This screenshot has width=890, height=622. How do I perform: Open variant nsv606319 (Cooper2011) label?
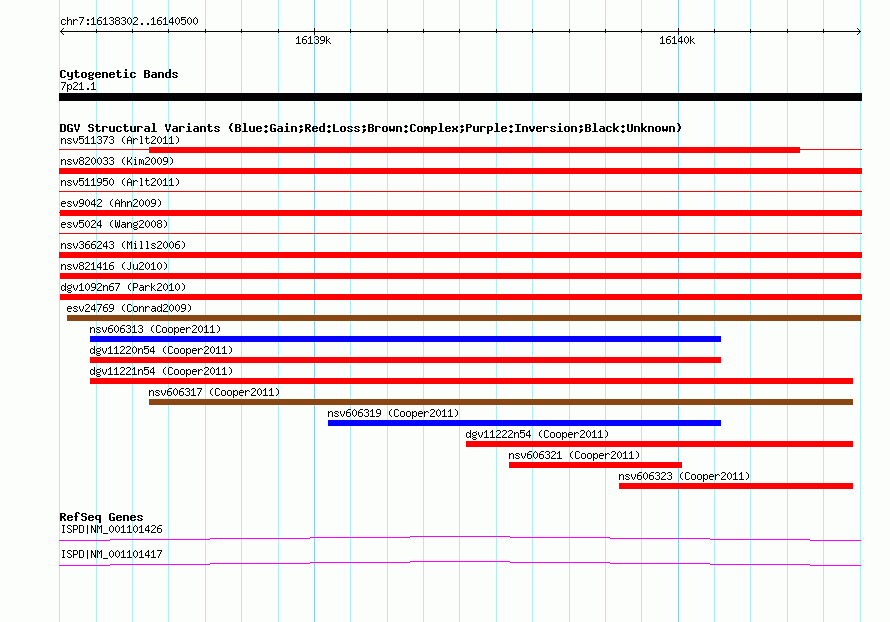pos(393,413)
